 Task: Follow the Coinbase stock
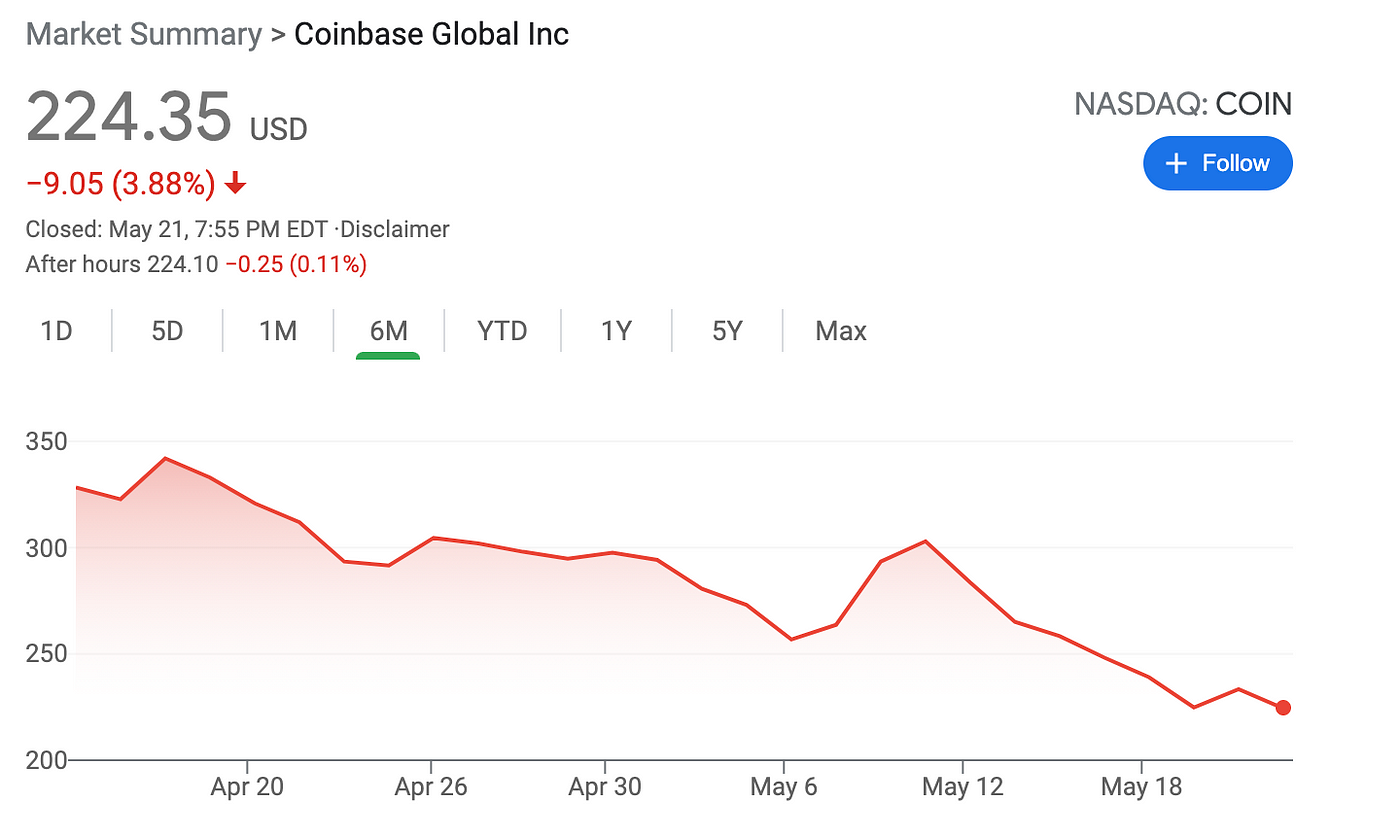[1218, 163]
